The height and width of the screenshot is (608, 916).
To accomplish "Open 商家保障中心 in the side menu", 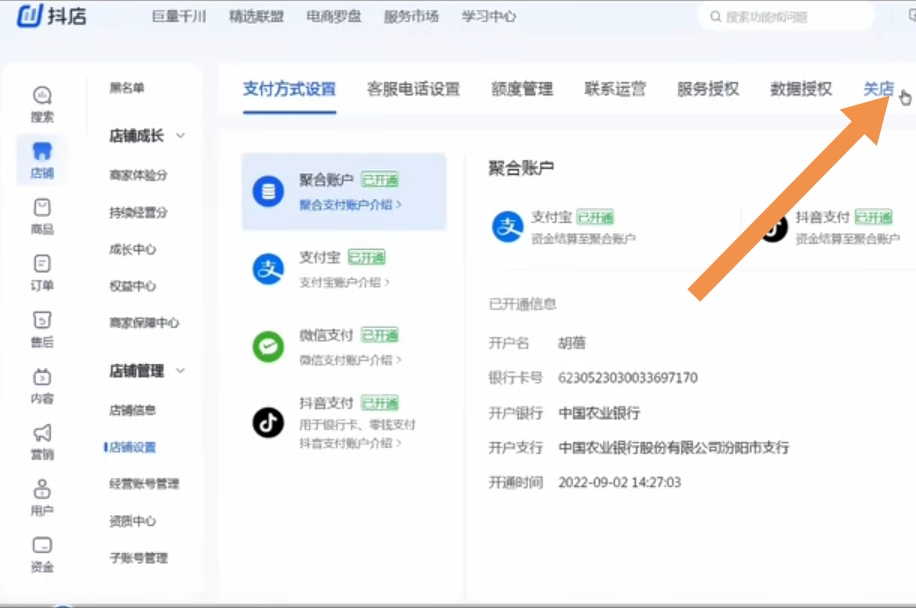I will (144, 323).
